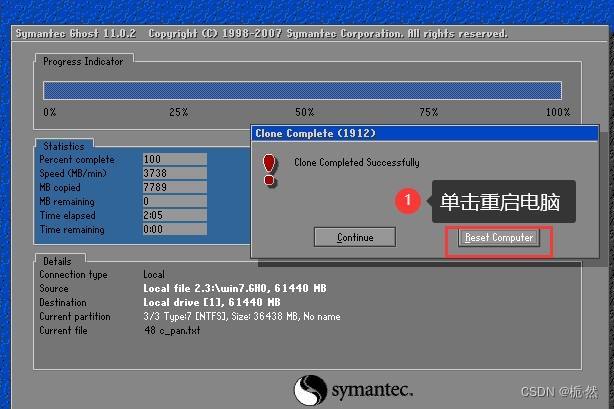Click the 'Speed (MB/min)' label
This screenshot has height=409, width=614.
(x=73, y=174)
